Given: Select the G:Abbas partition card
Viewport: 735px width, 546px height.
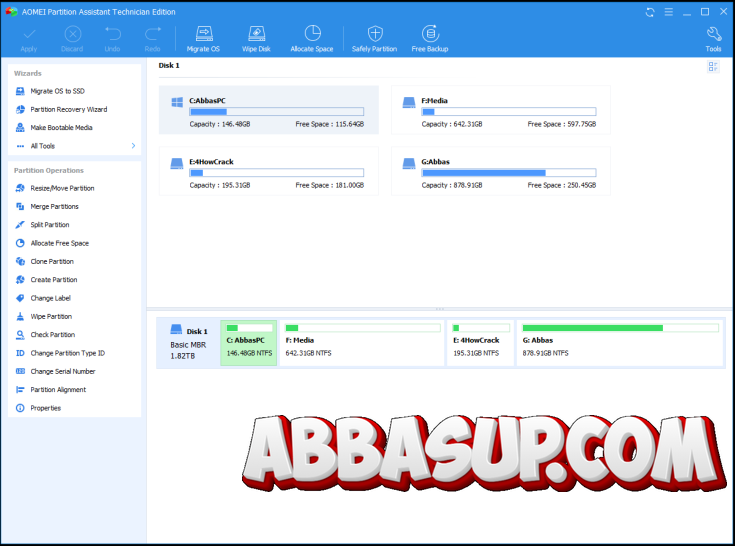Looking at the screenshot, I should [501, 171].
